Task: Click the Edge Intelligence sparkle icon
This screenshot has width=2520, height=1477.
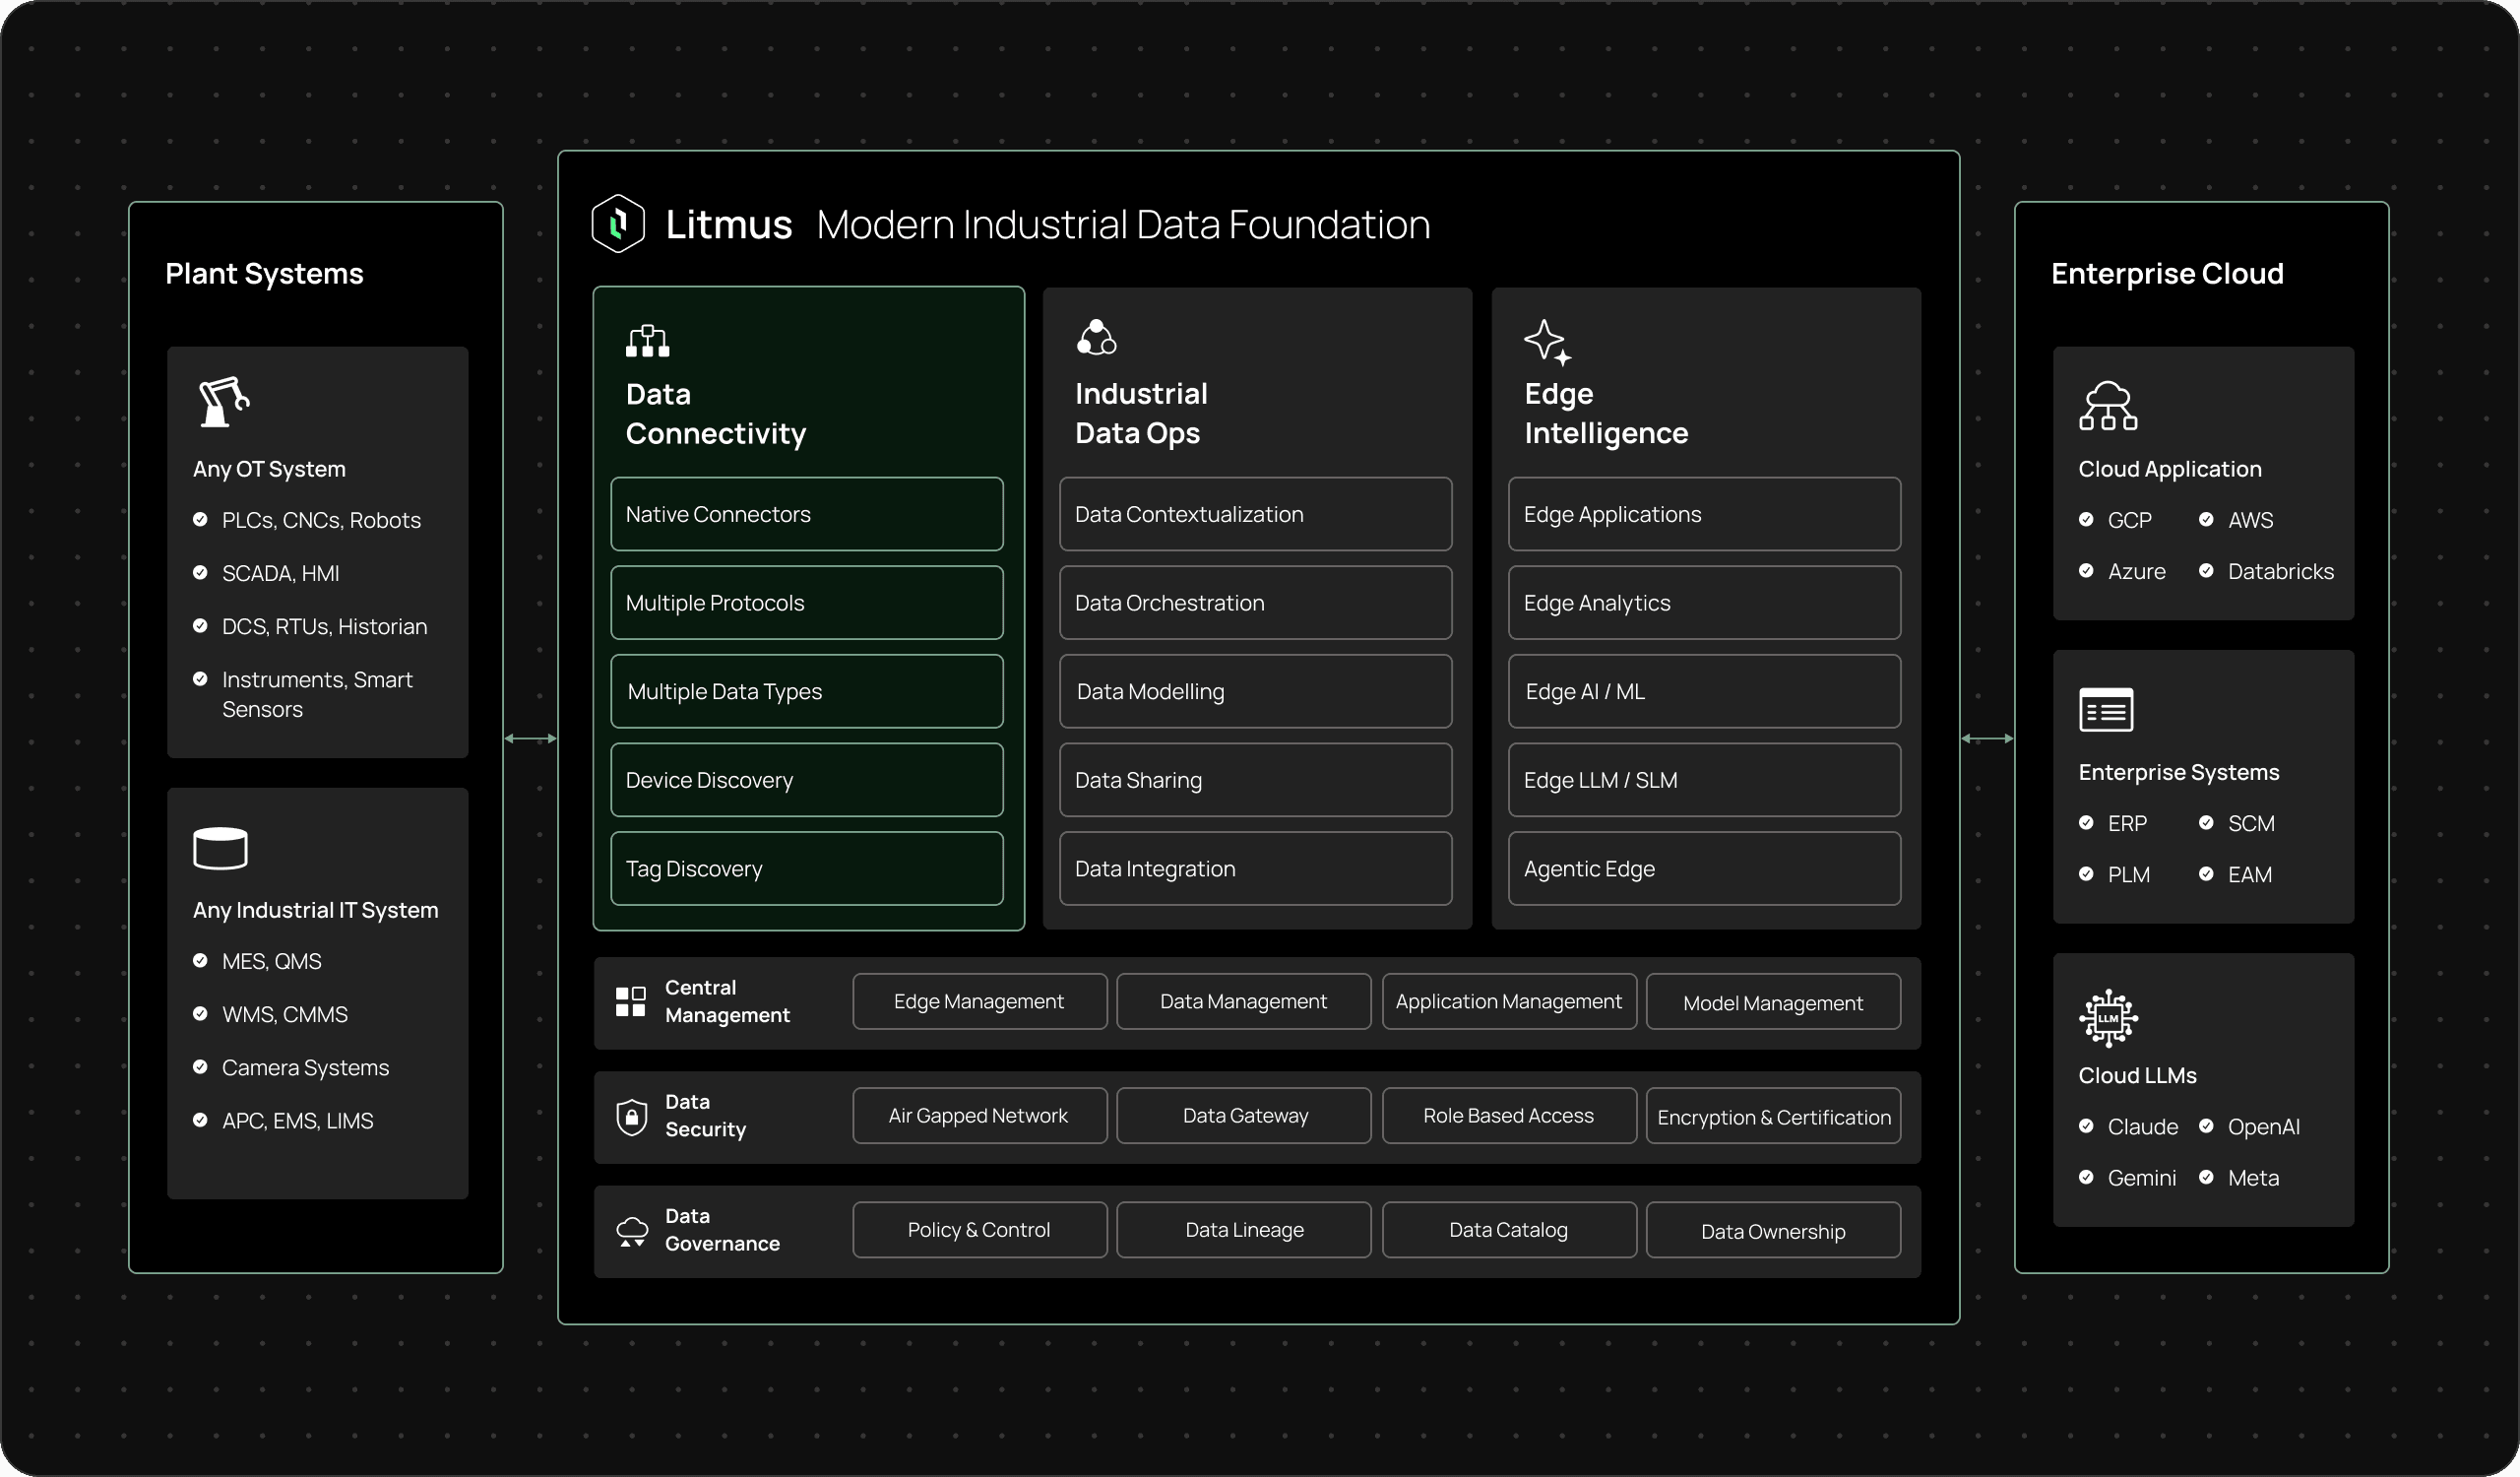Action: 1547,342
